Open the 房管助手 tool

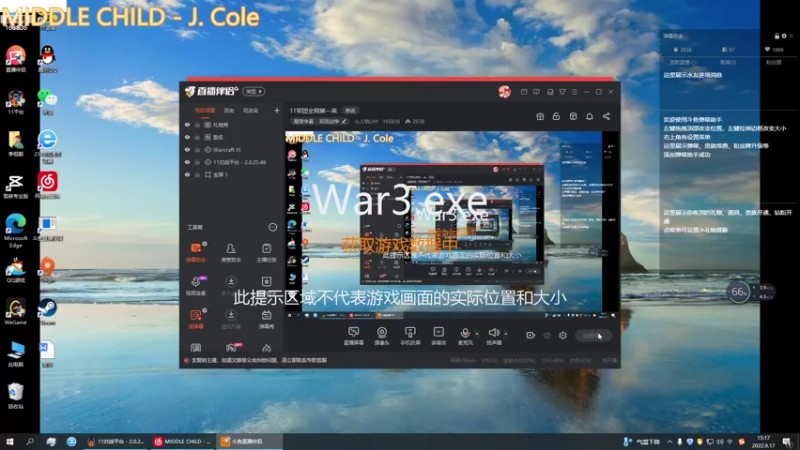click(231, 253)
